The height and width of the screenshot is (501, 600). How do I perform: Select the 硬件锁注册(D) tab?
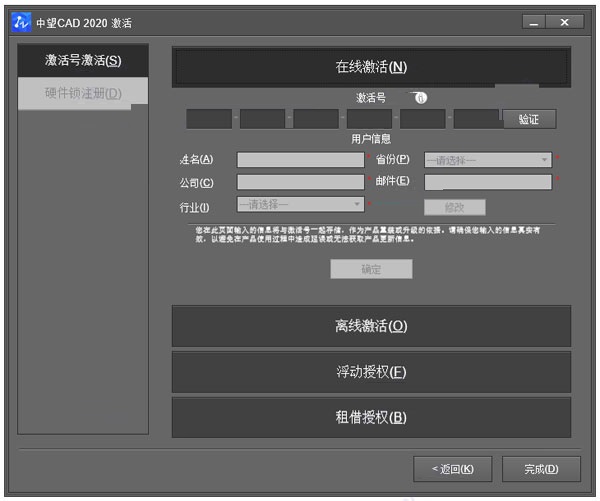[x=83, y=93]
